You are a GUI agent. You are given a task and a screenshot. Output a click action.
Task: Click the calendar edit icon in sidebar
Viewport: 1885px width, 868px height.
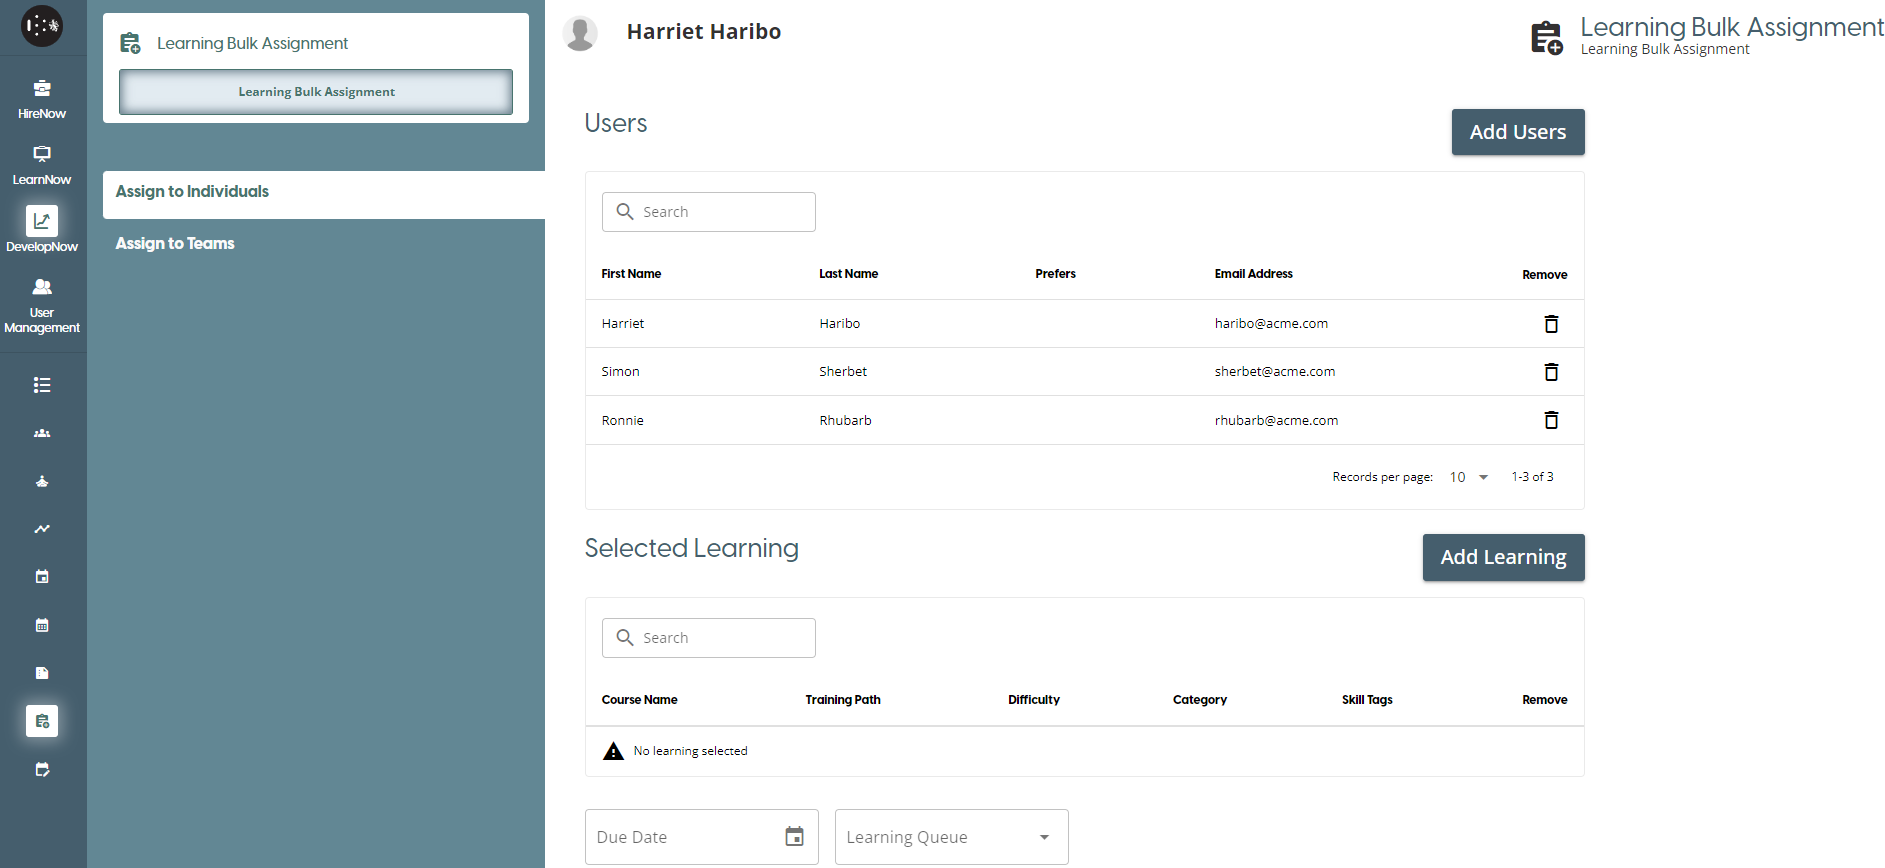[x=42, y=769]
